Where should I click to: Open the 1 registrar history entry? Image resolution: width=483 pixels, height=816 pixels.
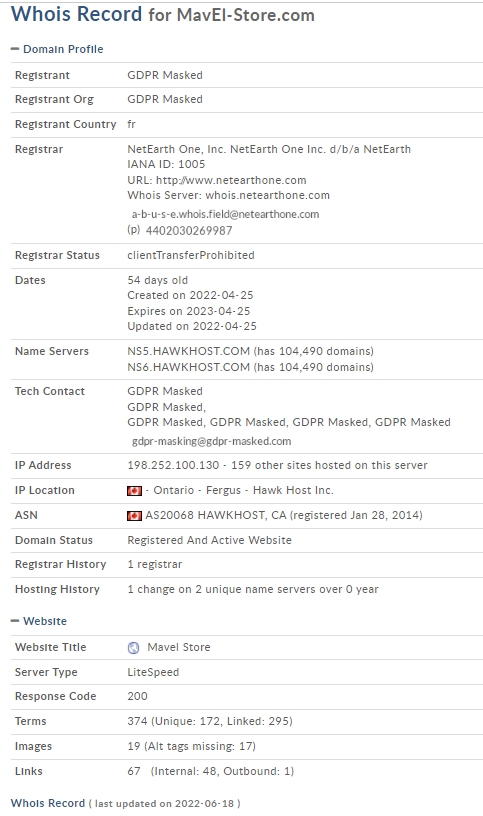coord(155,564)
